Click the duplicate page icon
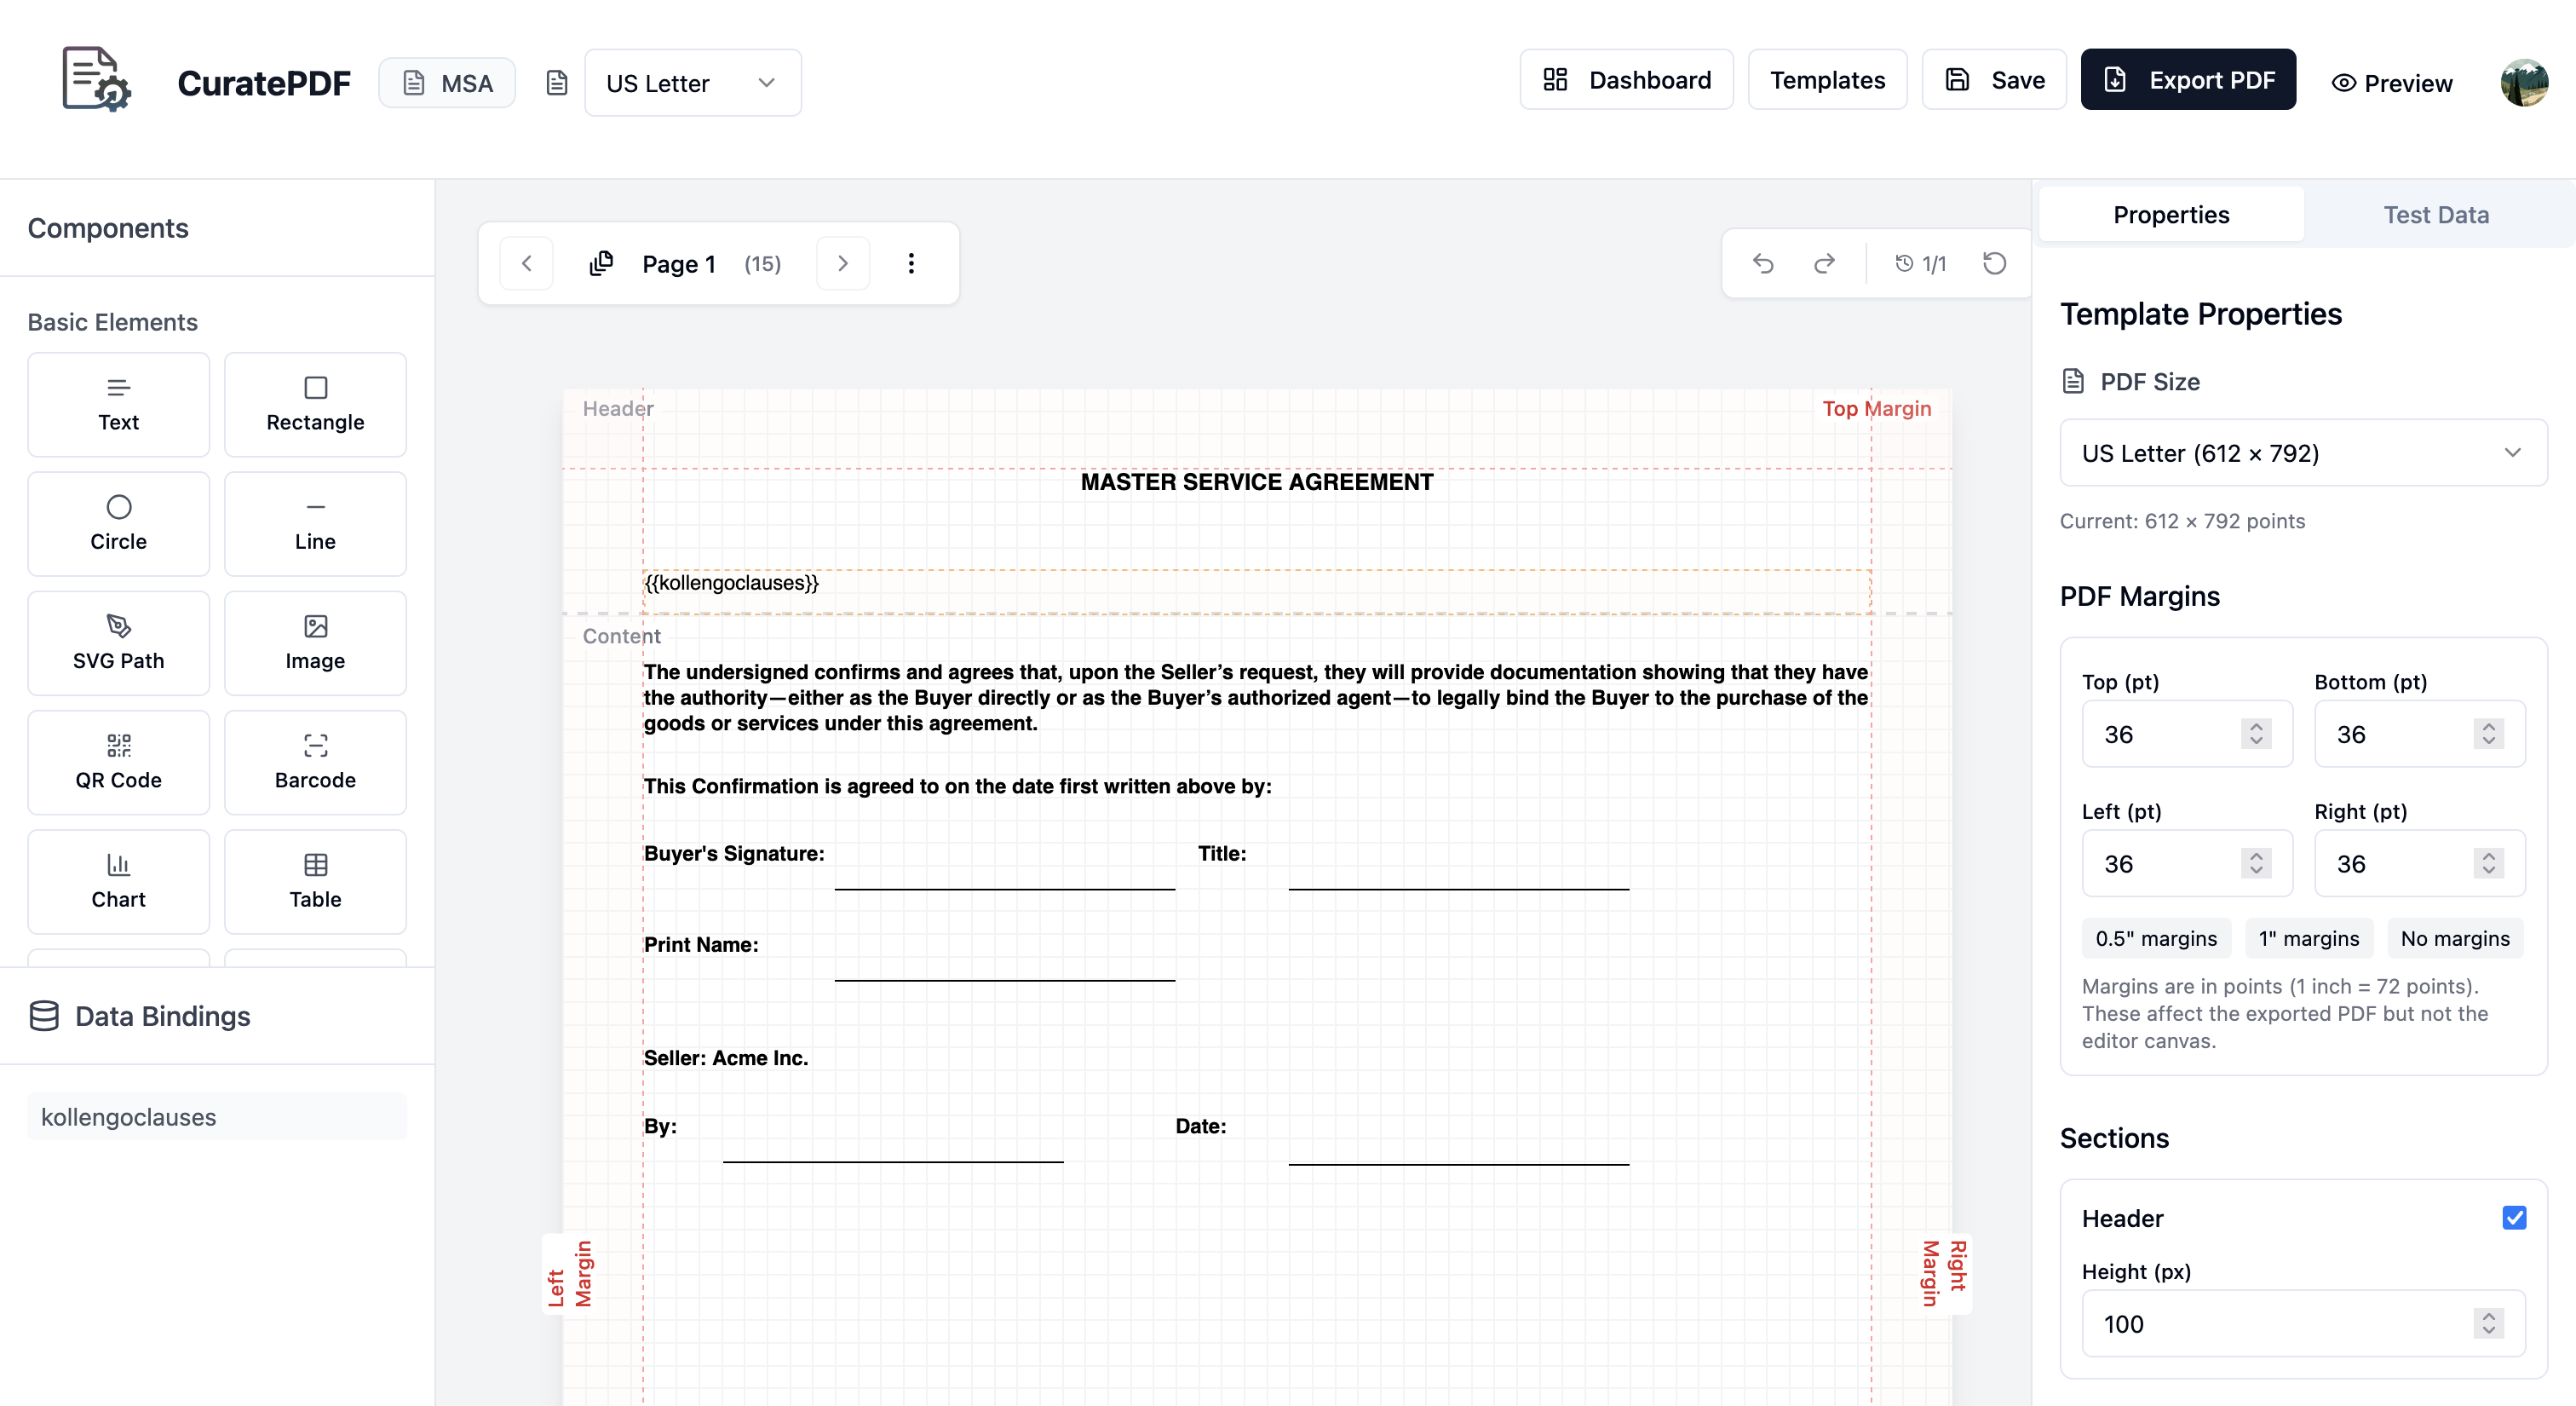 (x=601, y=263)
